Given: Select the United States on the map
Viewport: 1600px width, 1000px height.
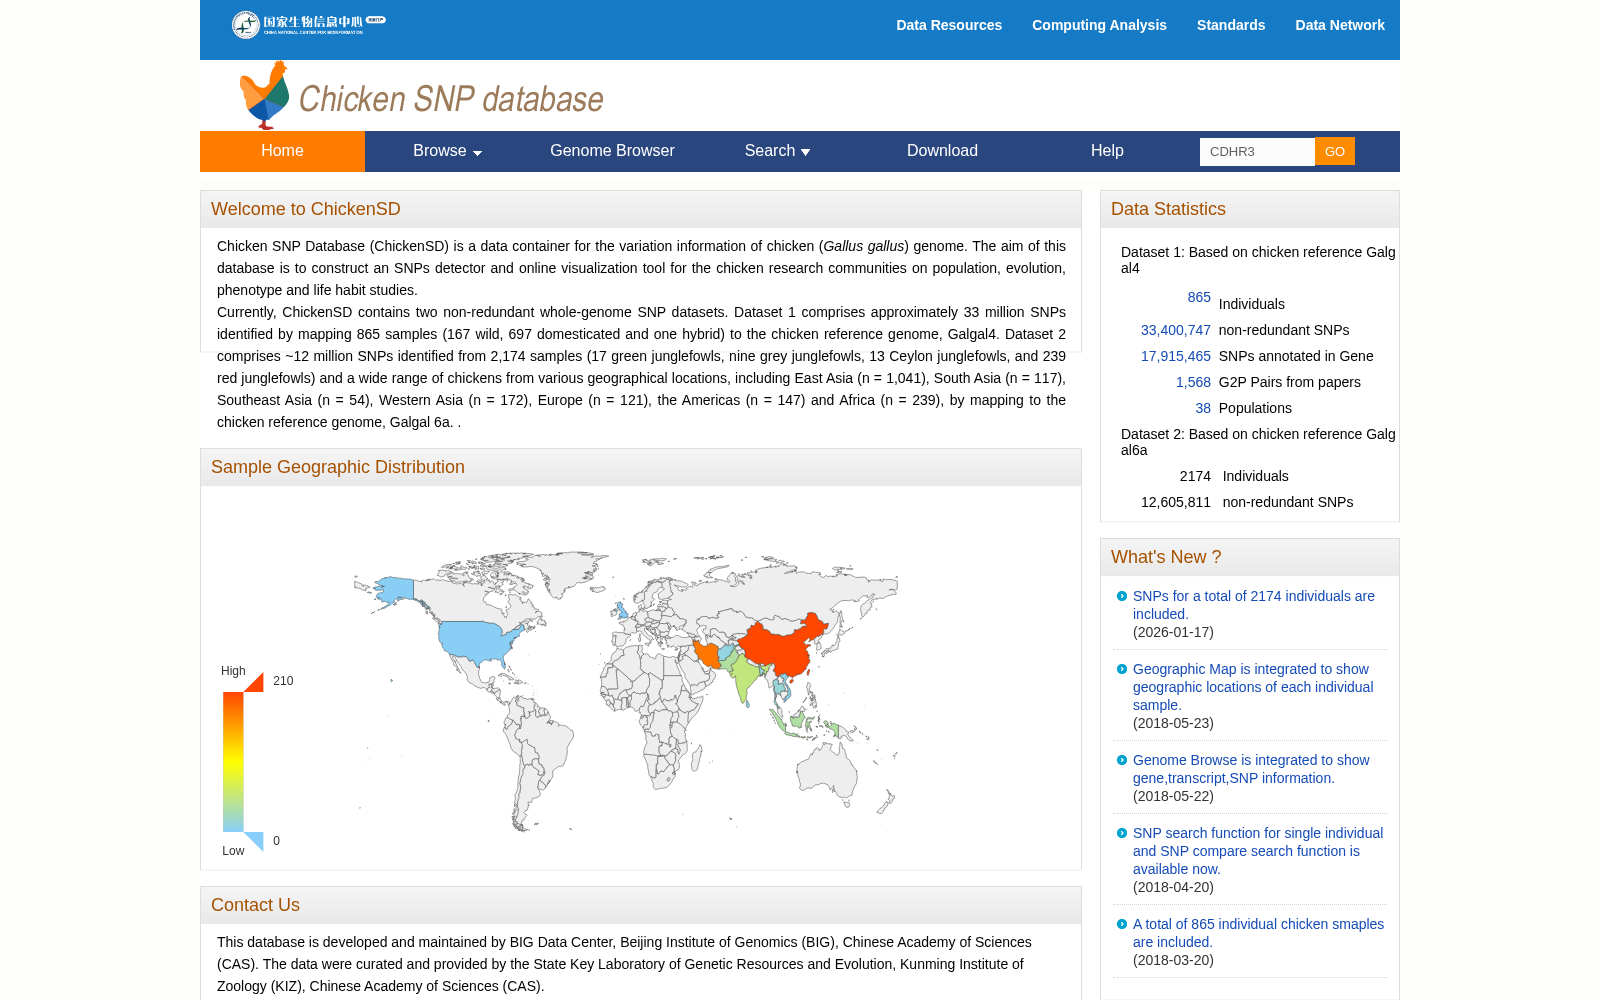Looking at the screenshot, I should tap(478, 642).
